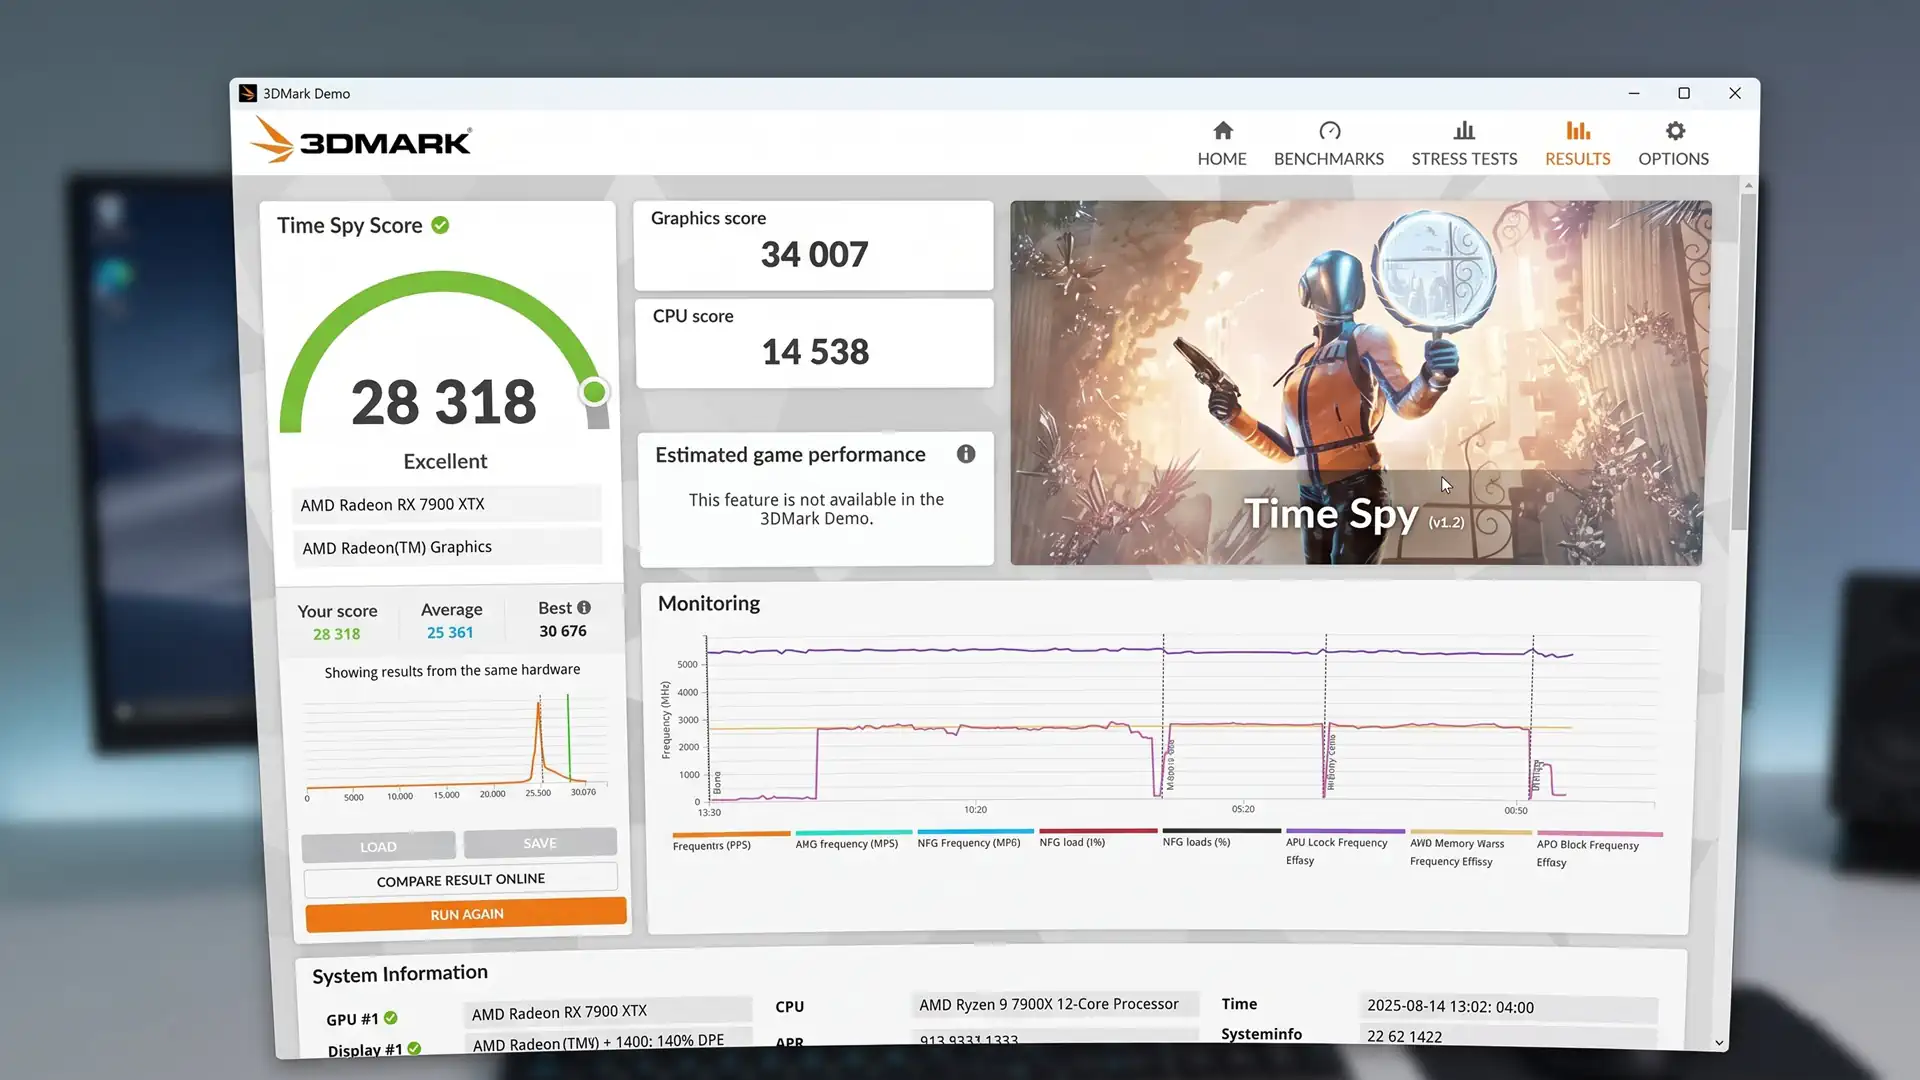
Task: Click the LOAD button
Action: (378, 846)
